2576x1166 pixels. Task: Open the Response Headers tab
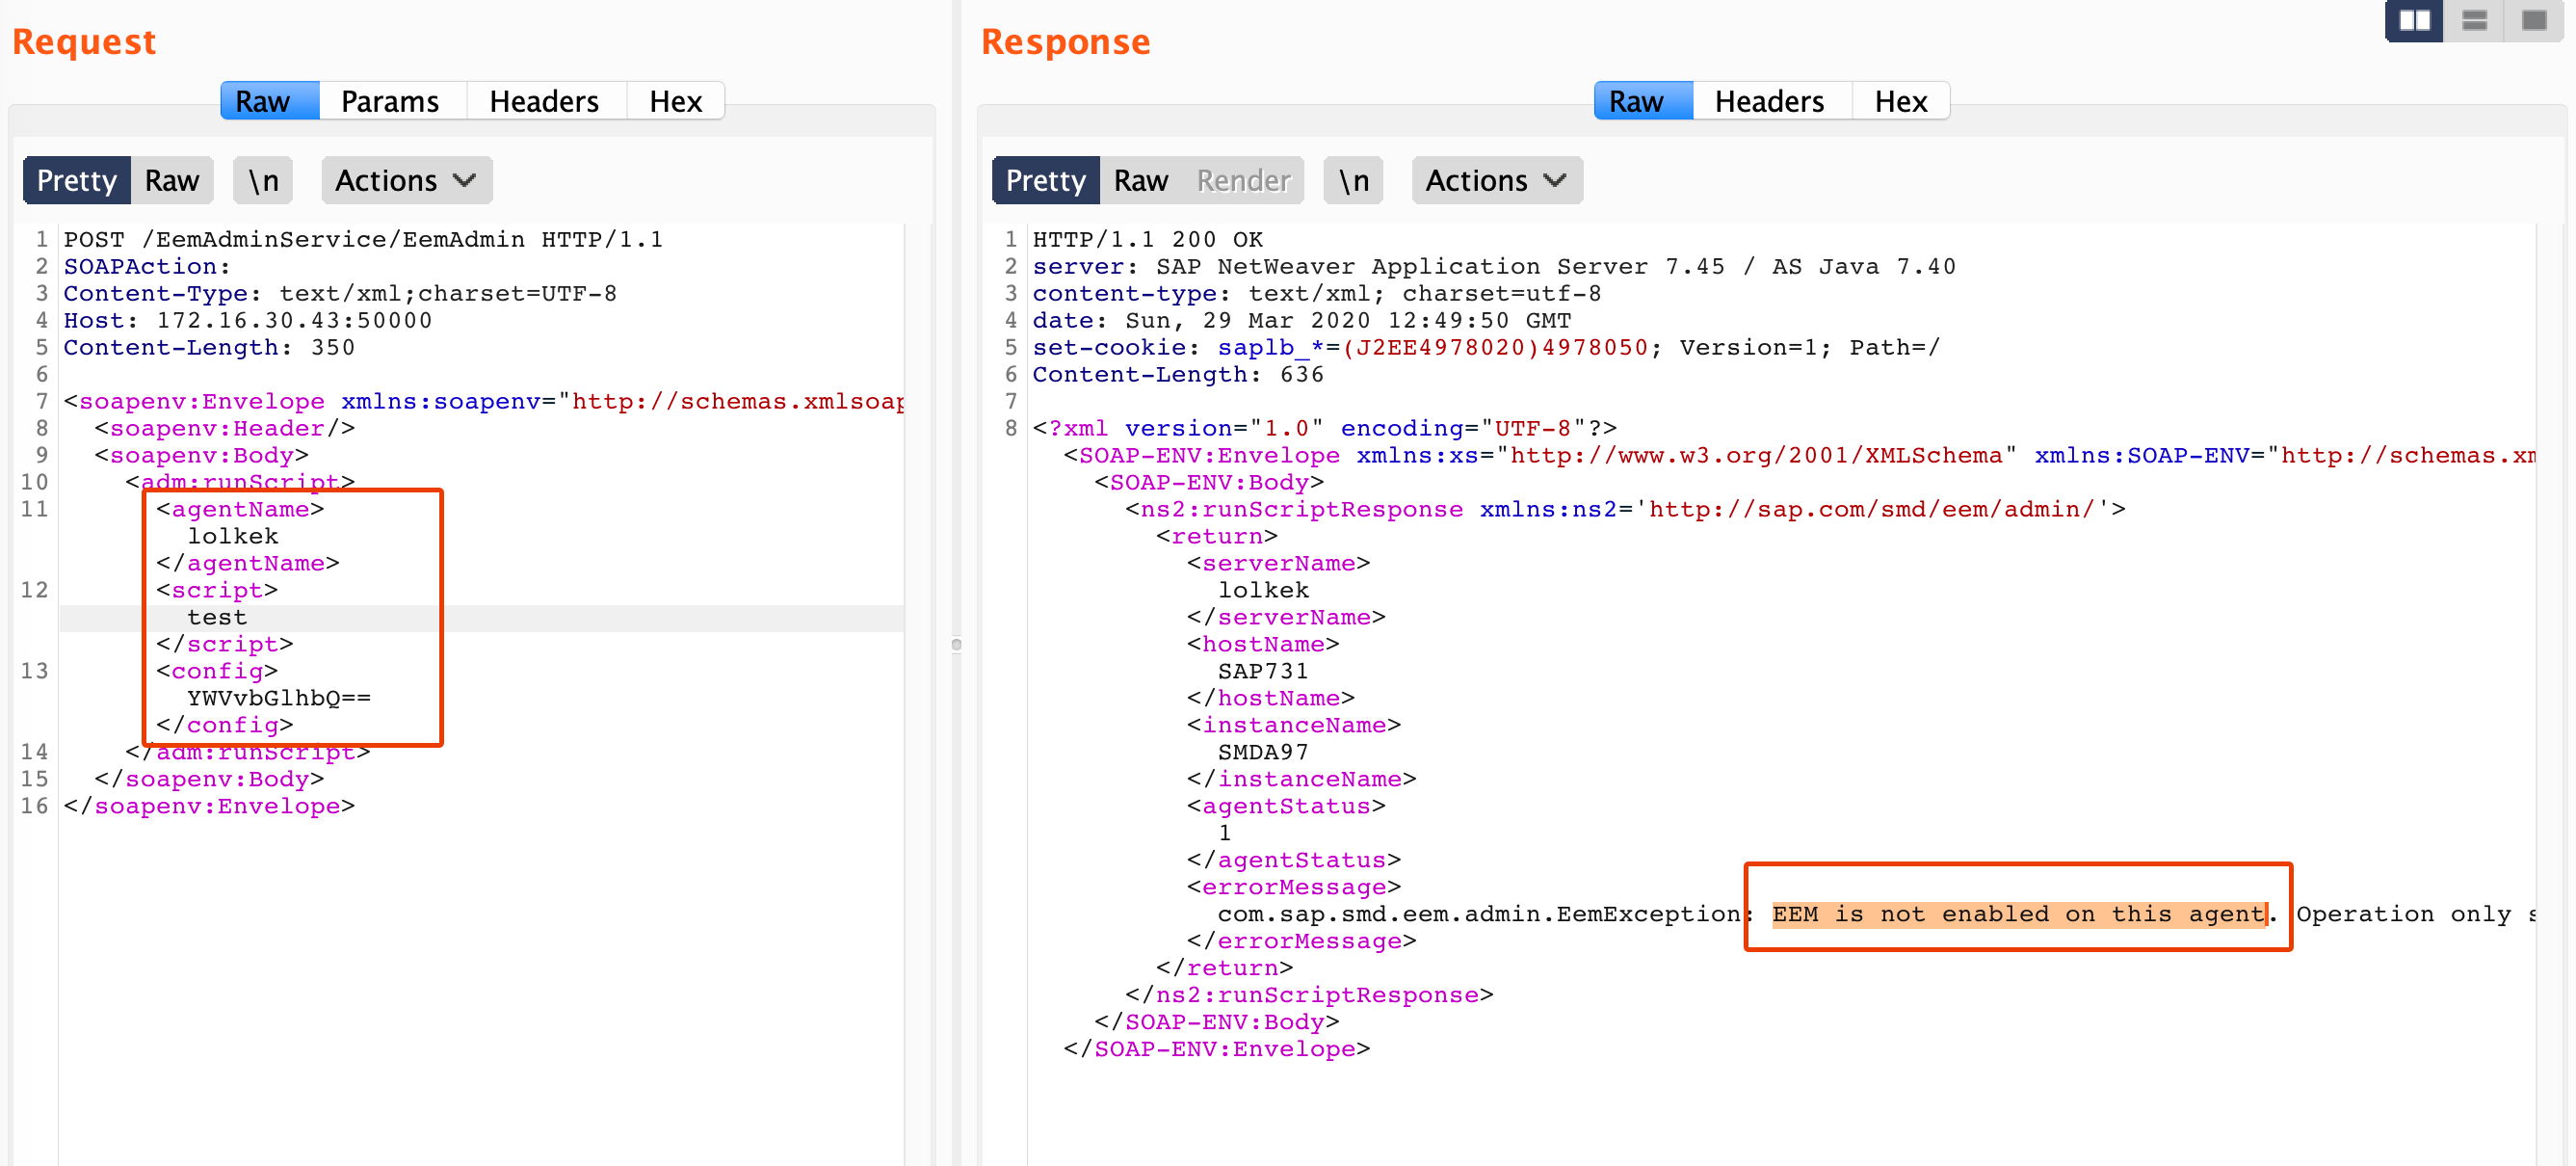pyautogui.click(x=1768, y=101)
